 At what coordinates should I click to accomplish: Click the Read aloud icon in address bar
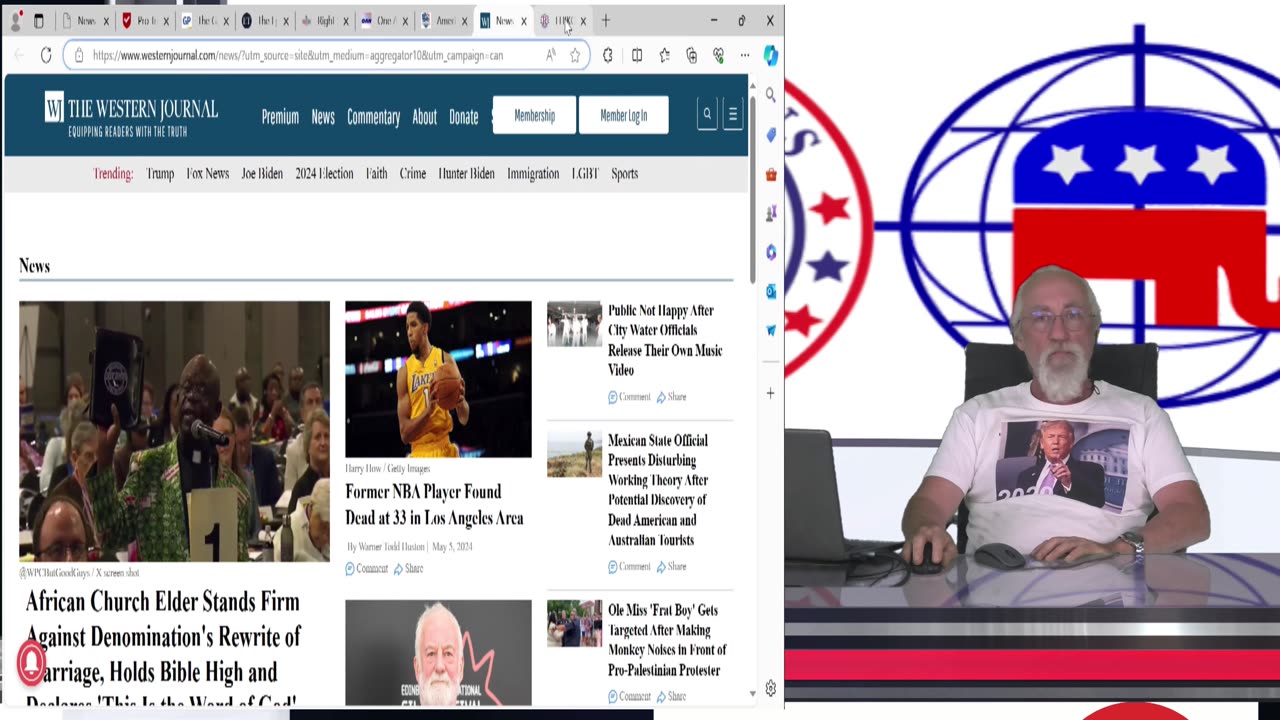(551, 55)
